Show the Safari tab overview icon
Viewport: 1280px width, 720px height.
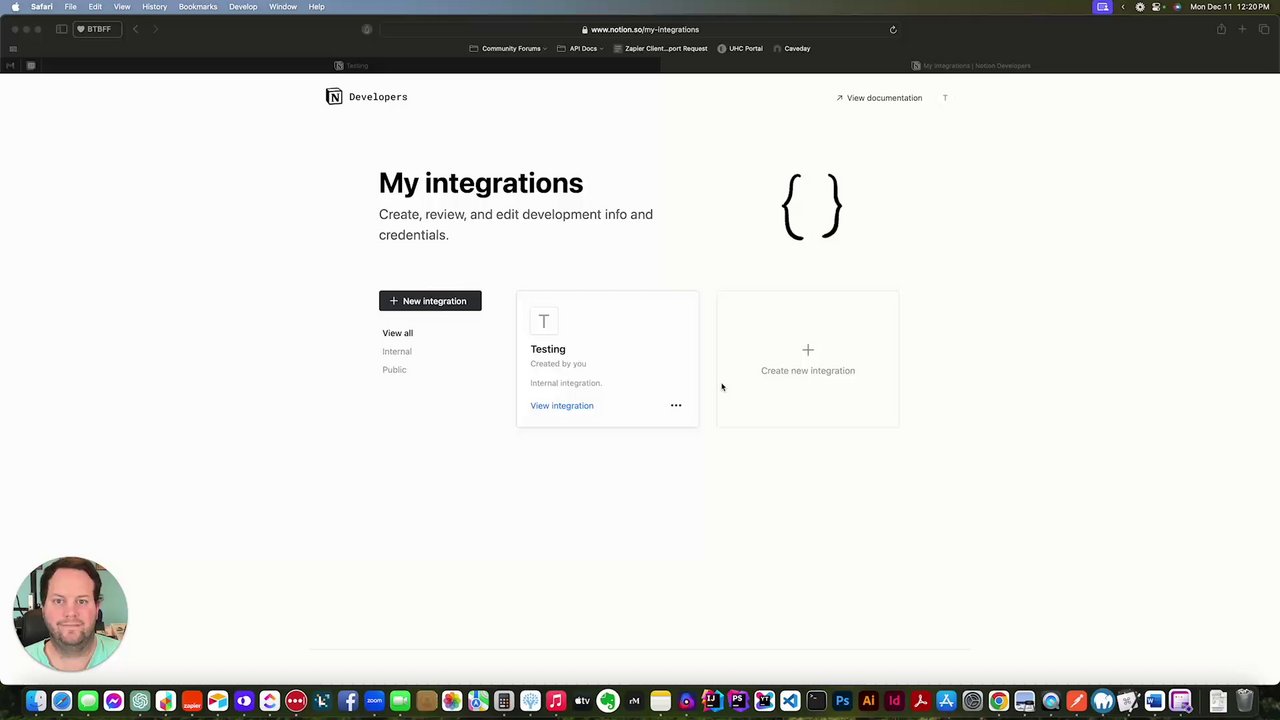(1264, 29)
